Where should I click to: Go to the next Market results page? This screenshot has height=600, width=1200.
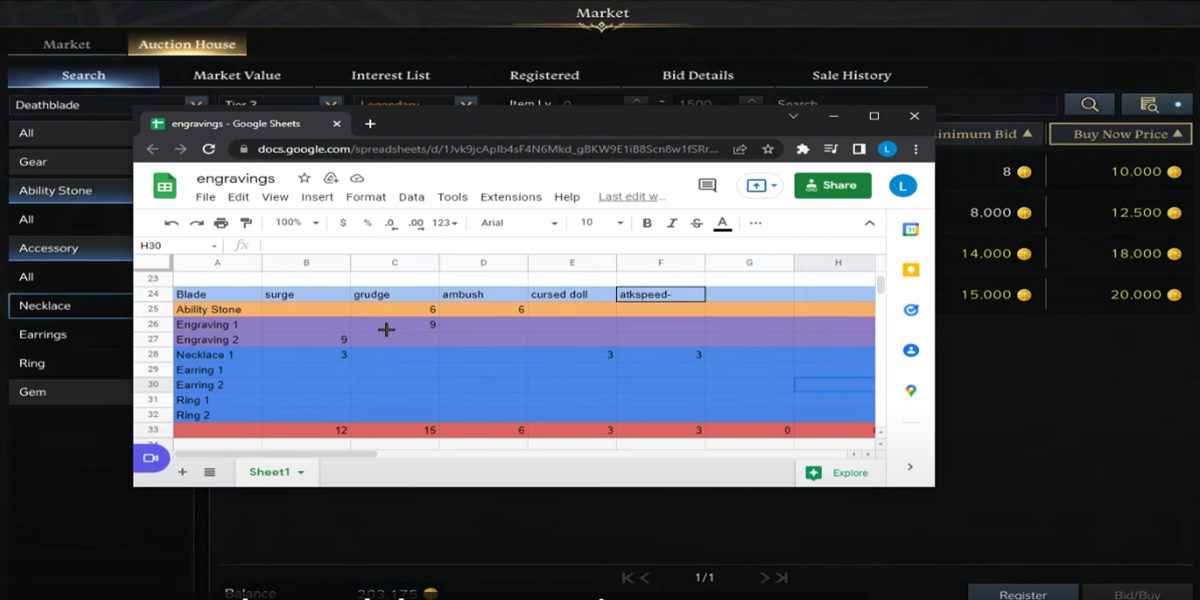[x=765, y=578]
